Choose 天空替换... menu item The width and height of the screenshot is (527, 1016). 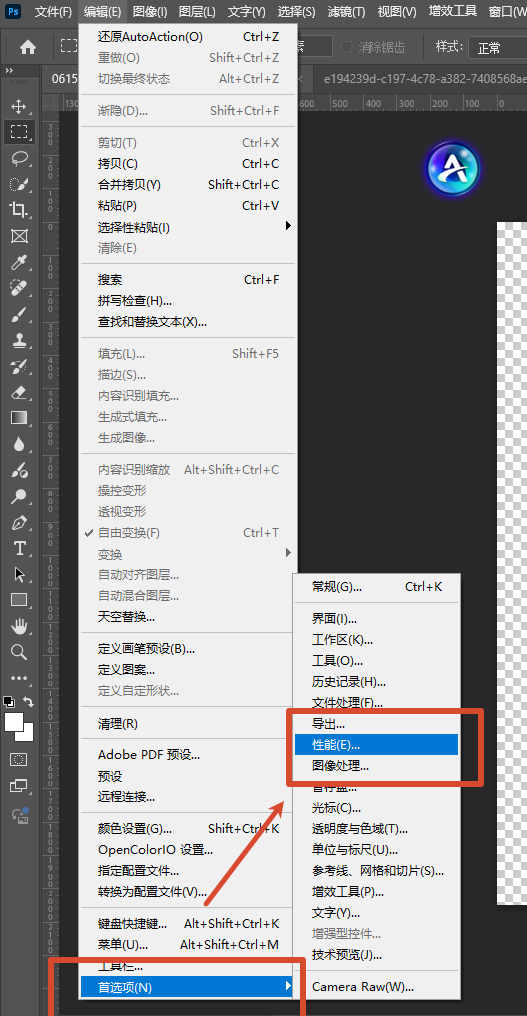(x=187, y=616)
